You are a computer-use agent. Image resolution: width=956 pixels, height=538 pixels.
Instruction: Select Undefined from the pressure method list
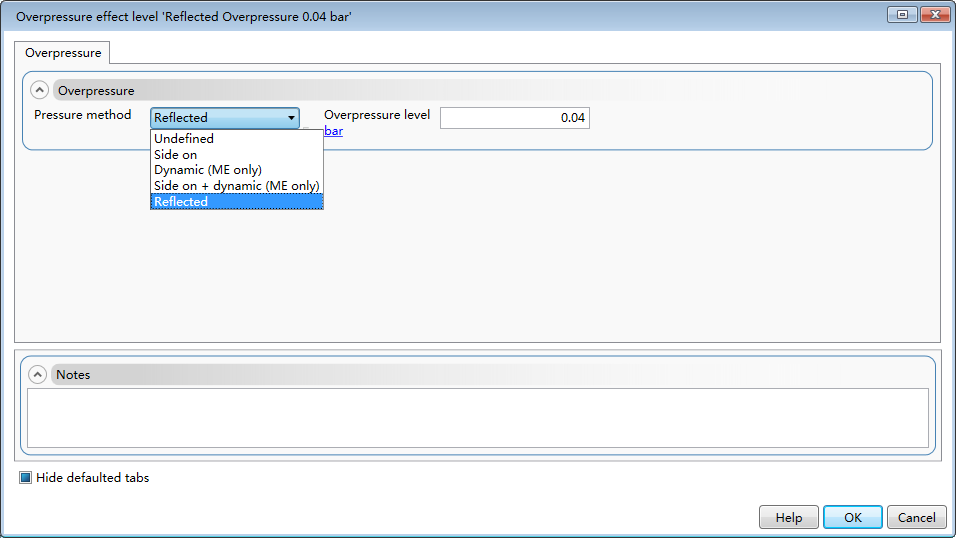pos(237,138)
